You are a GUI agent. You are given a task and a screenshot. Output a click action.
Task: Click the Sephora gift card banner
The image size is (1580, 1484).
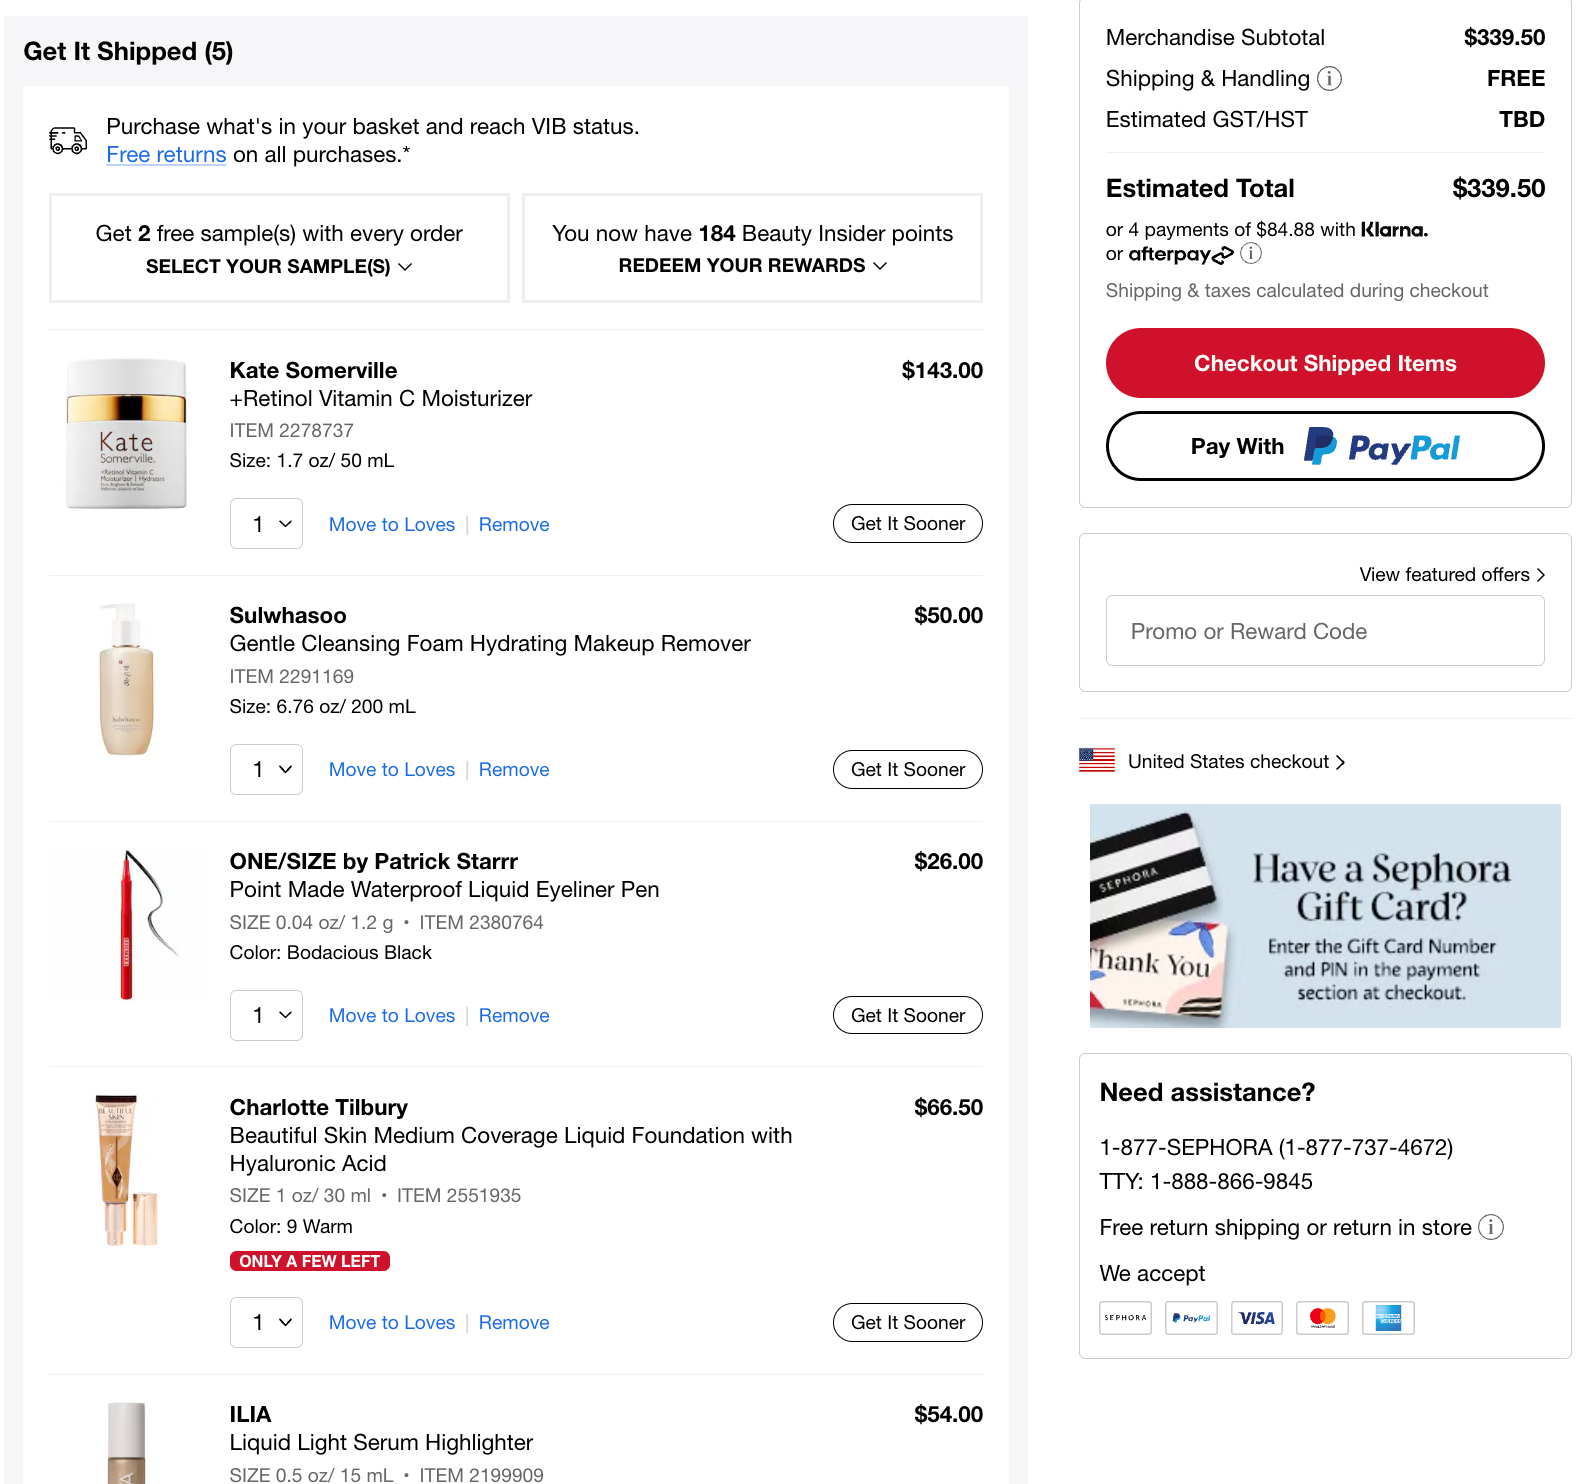(1324, 915)
